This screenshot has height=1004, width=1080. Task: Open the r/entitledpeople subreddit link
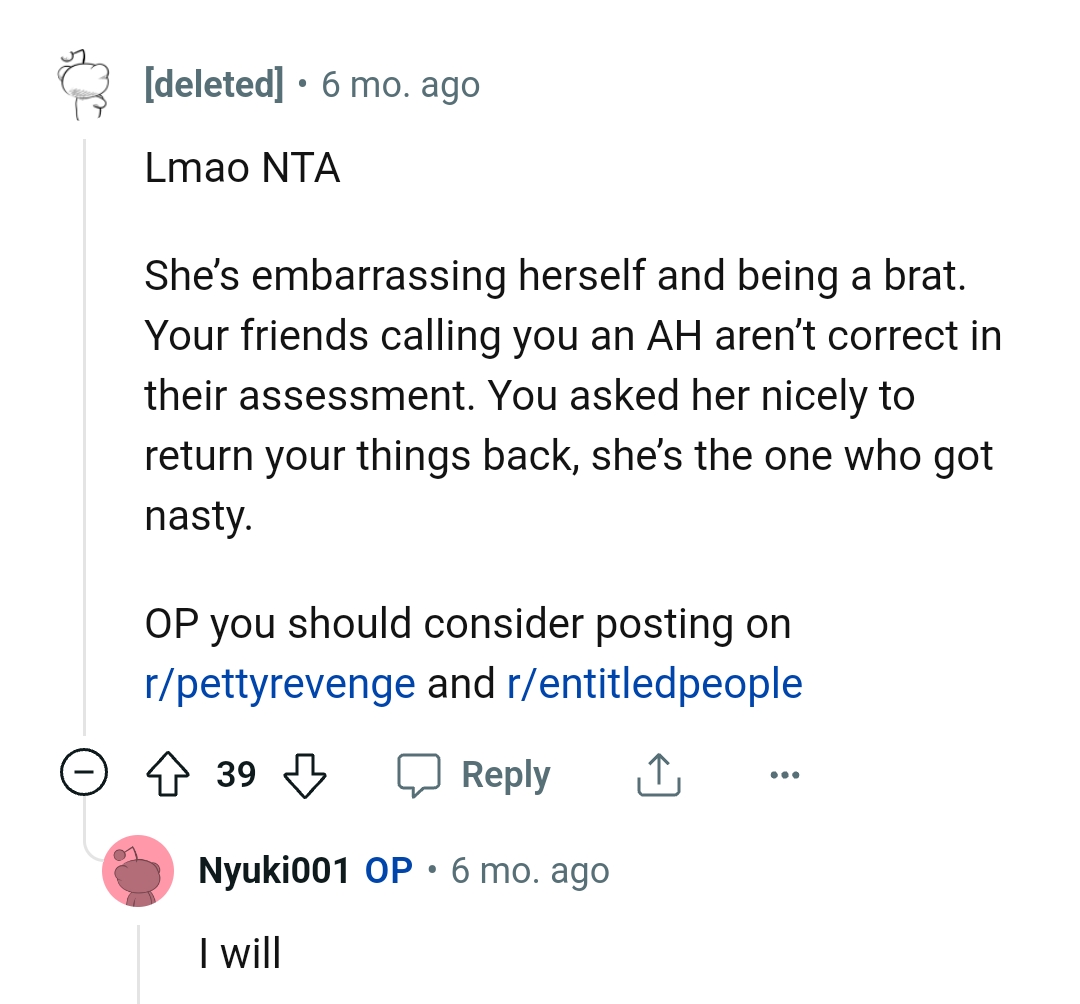pyautogui.click(x=651, y=683)
